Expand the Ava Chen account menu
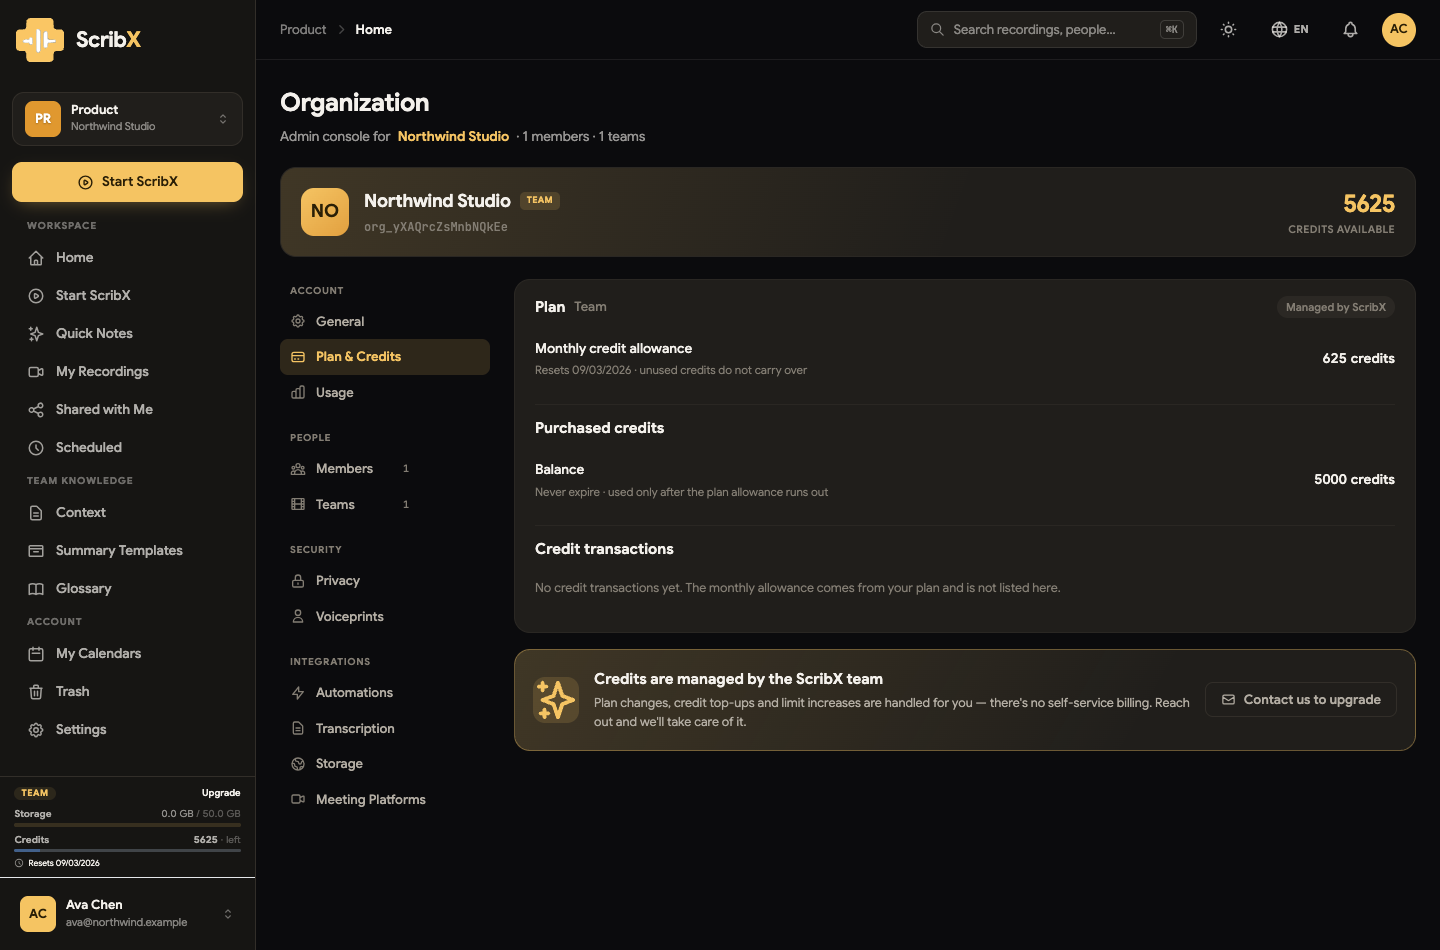1440x950 pixels. pos(127,913)
